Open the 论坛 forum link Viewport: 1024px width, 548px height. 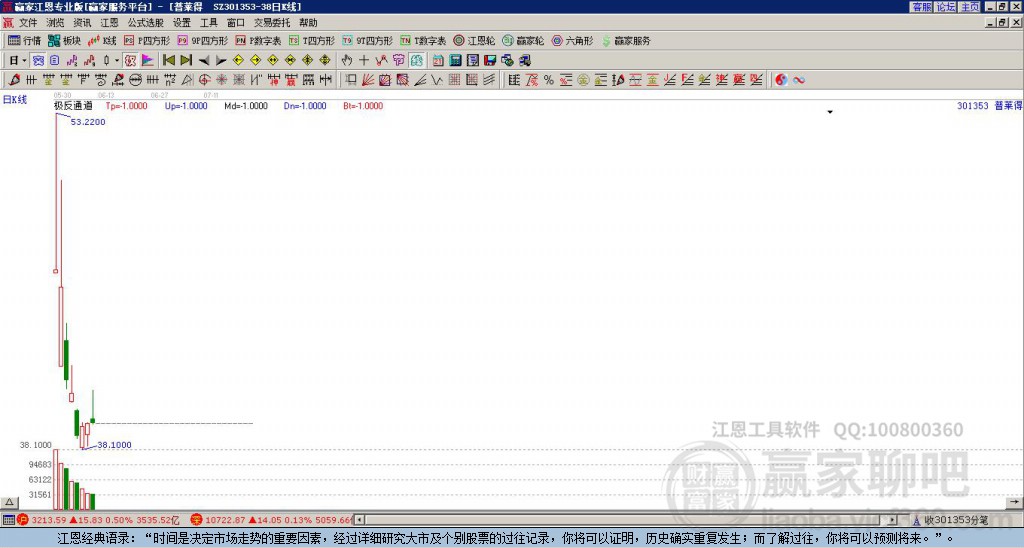coord(946,7)
